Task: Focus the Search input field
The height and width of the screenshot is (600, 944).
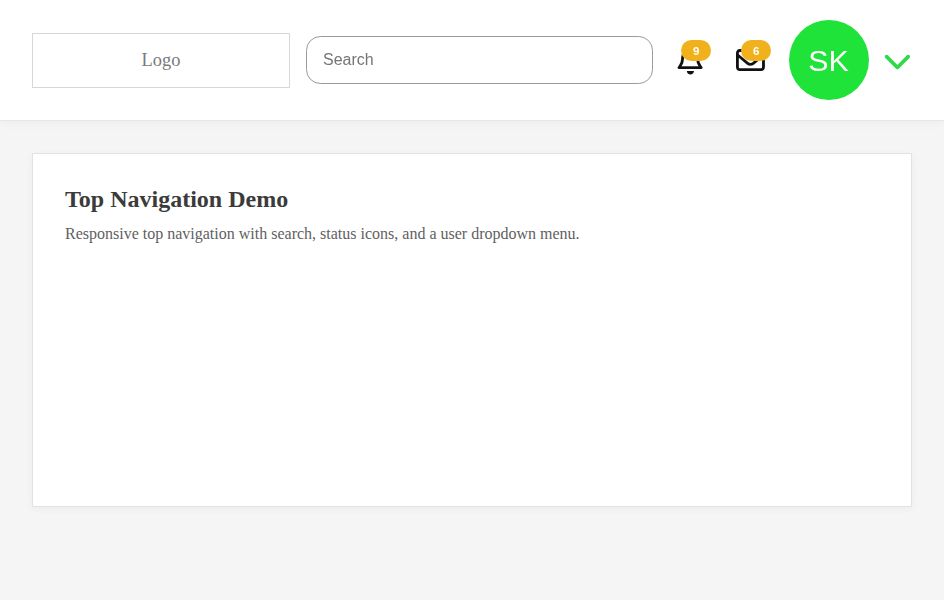Action: coord(479,60)
